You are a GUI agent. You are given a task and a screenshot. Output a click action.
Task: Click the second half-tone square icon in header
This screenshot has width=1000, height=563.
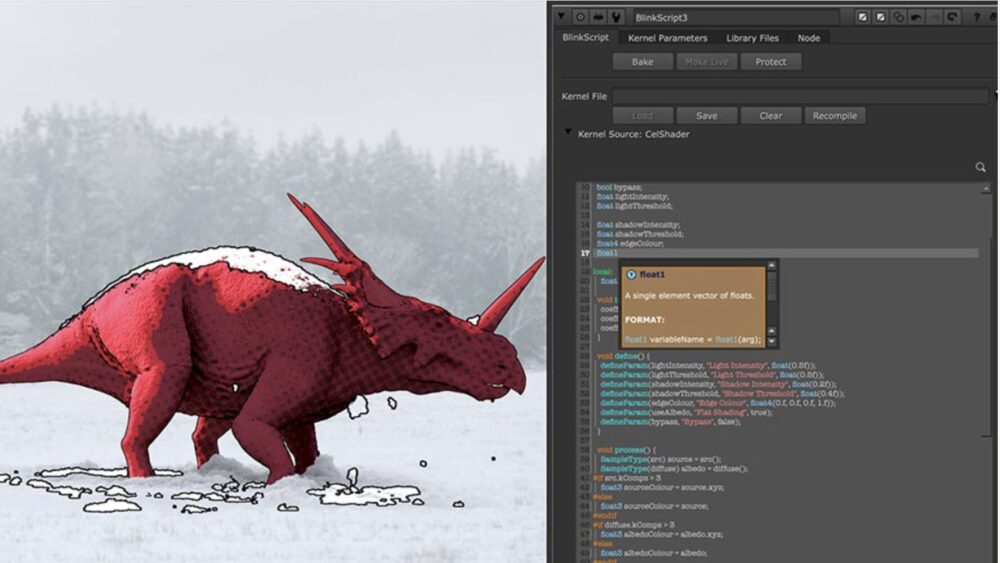pos(880,17)
